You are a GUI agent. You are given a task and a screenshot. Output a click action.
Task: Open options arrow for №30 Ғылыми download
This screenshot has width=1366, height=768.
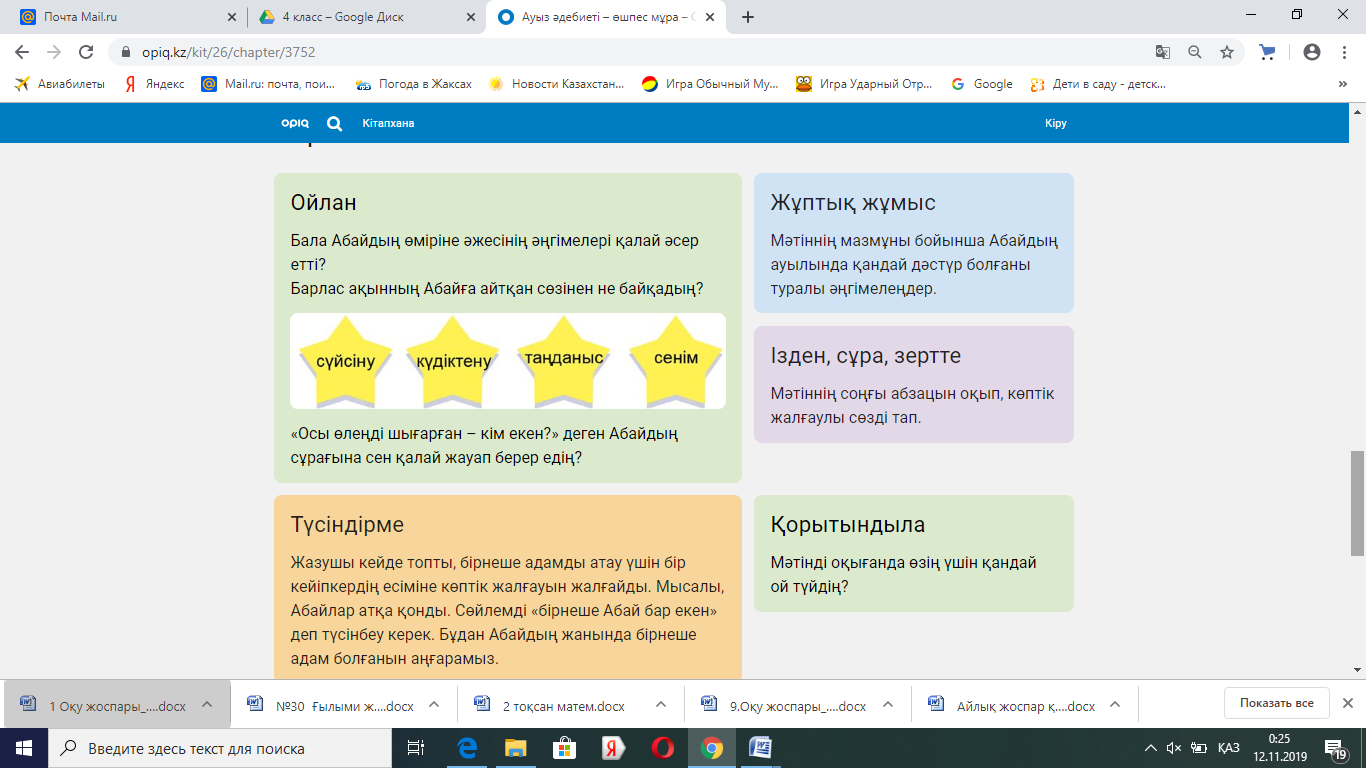coord(434,704)
